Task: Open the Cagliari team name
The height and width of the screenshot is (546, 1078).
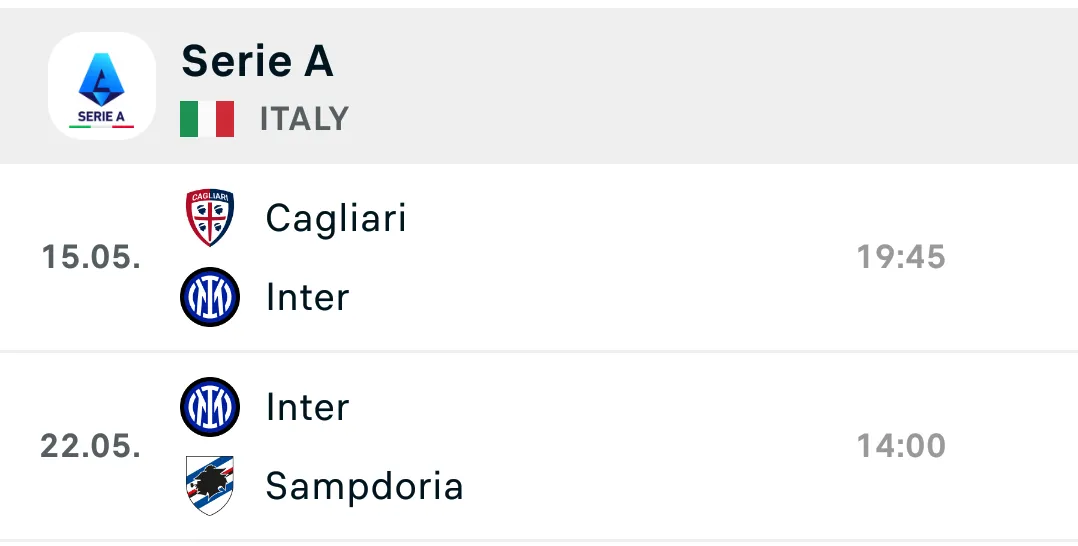Action: (x=336, y=218)
